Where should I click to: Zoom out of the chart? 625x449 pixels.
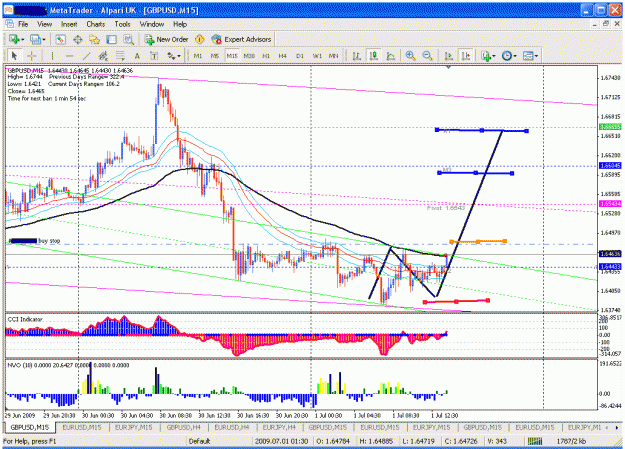tap(427, 56)
